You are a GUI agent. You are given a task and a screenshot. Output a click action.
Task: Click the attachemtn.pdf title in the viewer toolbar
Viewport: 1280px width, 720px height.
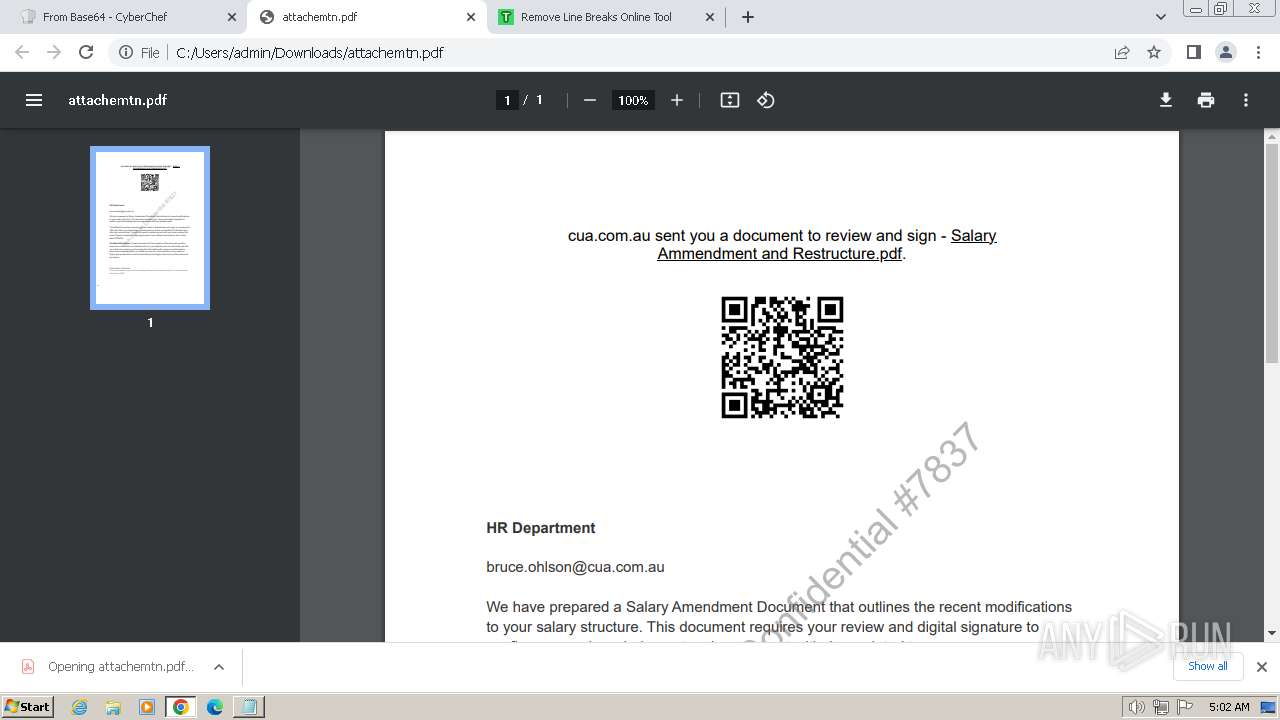[x=117, y=100]
